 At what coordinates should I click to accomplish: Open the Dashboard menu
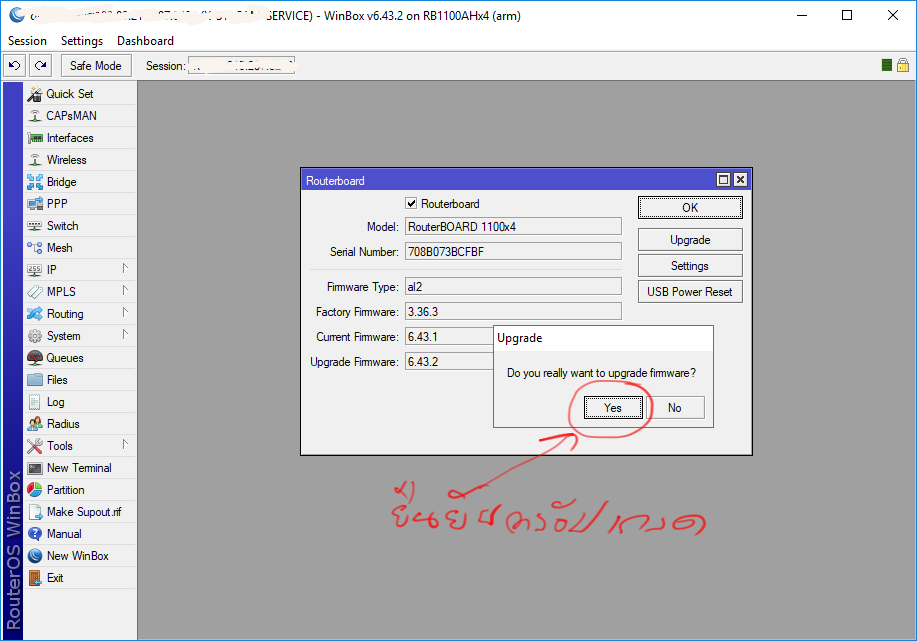coord(145,41)
